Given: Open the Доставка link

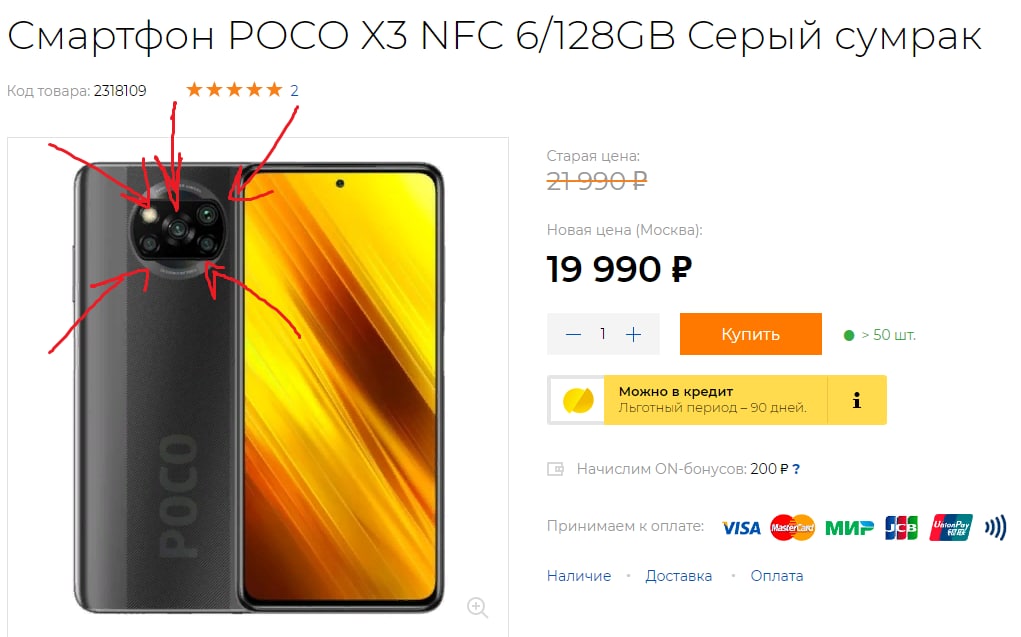Looking at the screenshot, I should click(x=678, y=576).
